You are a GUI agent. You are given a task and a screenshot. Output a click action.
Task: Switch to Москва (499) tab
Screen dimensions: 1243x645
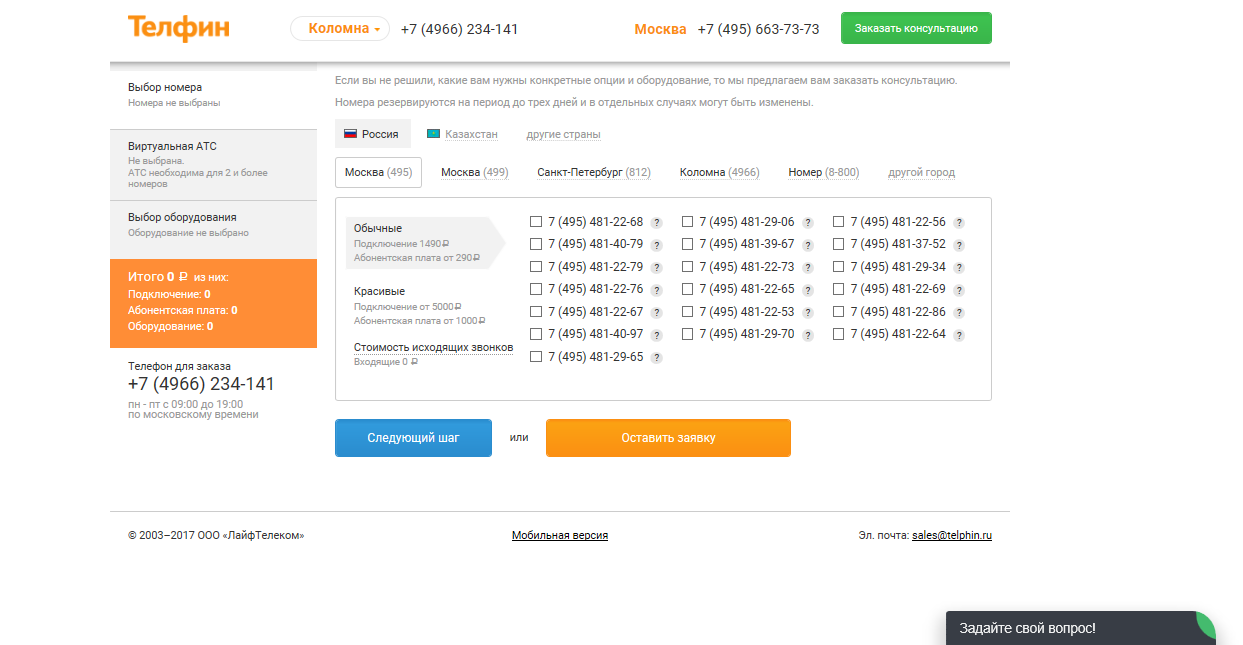pos(474,172)
